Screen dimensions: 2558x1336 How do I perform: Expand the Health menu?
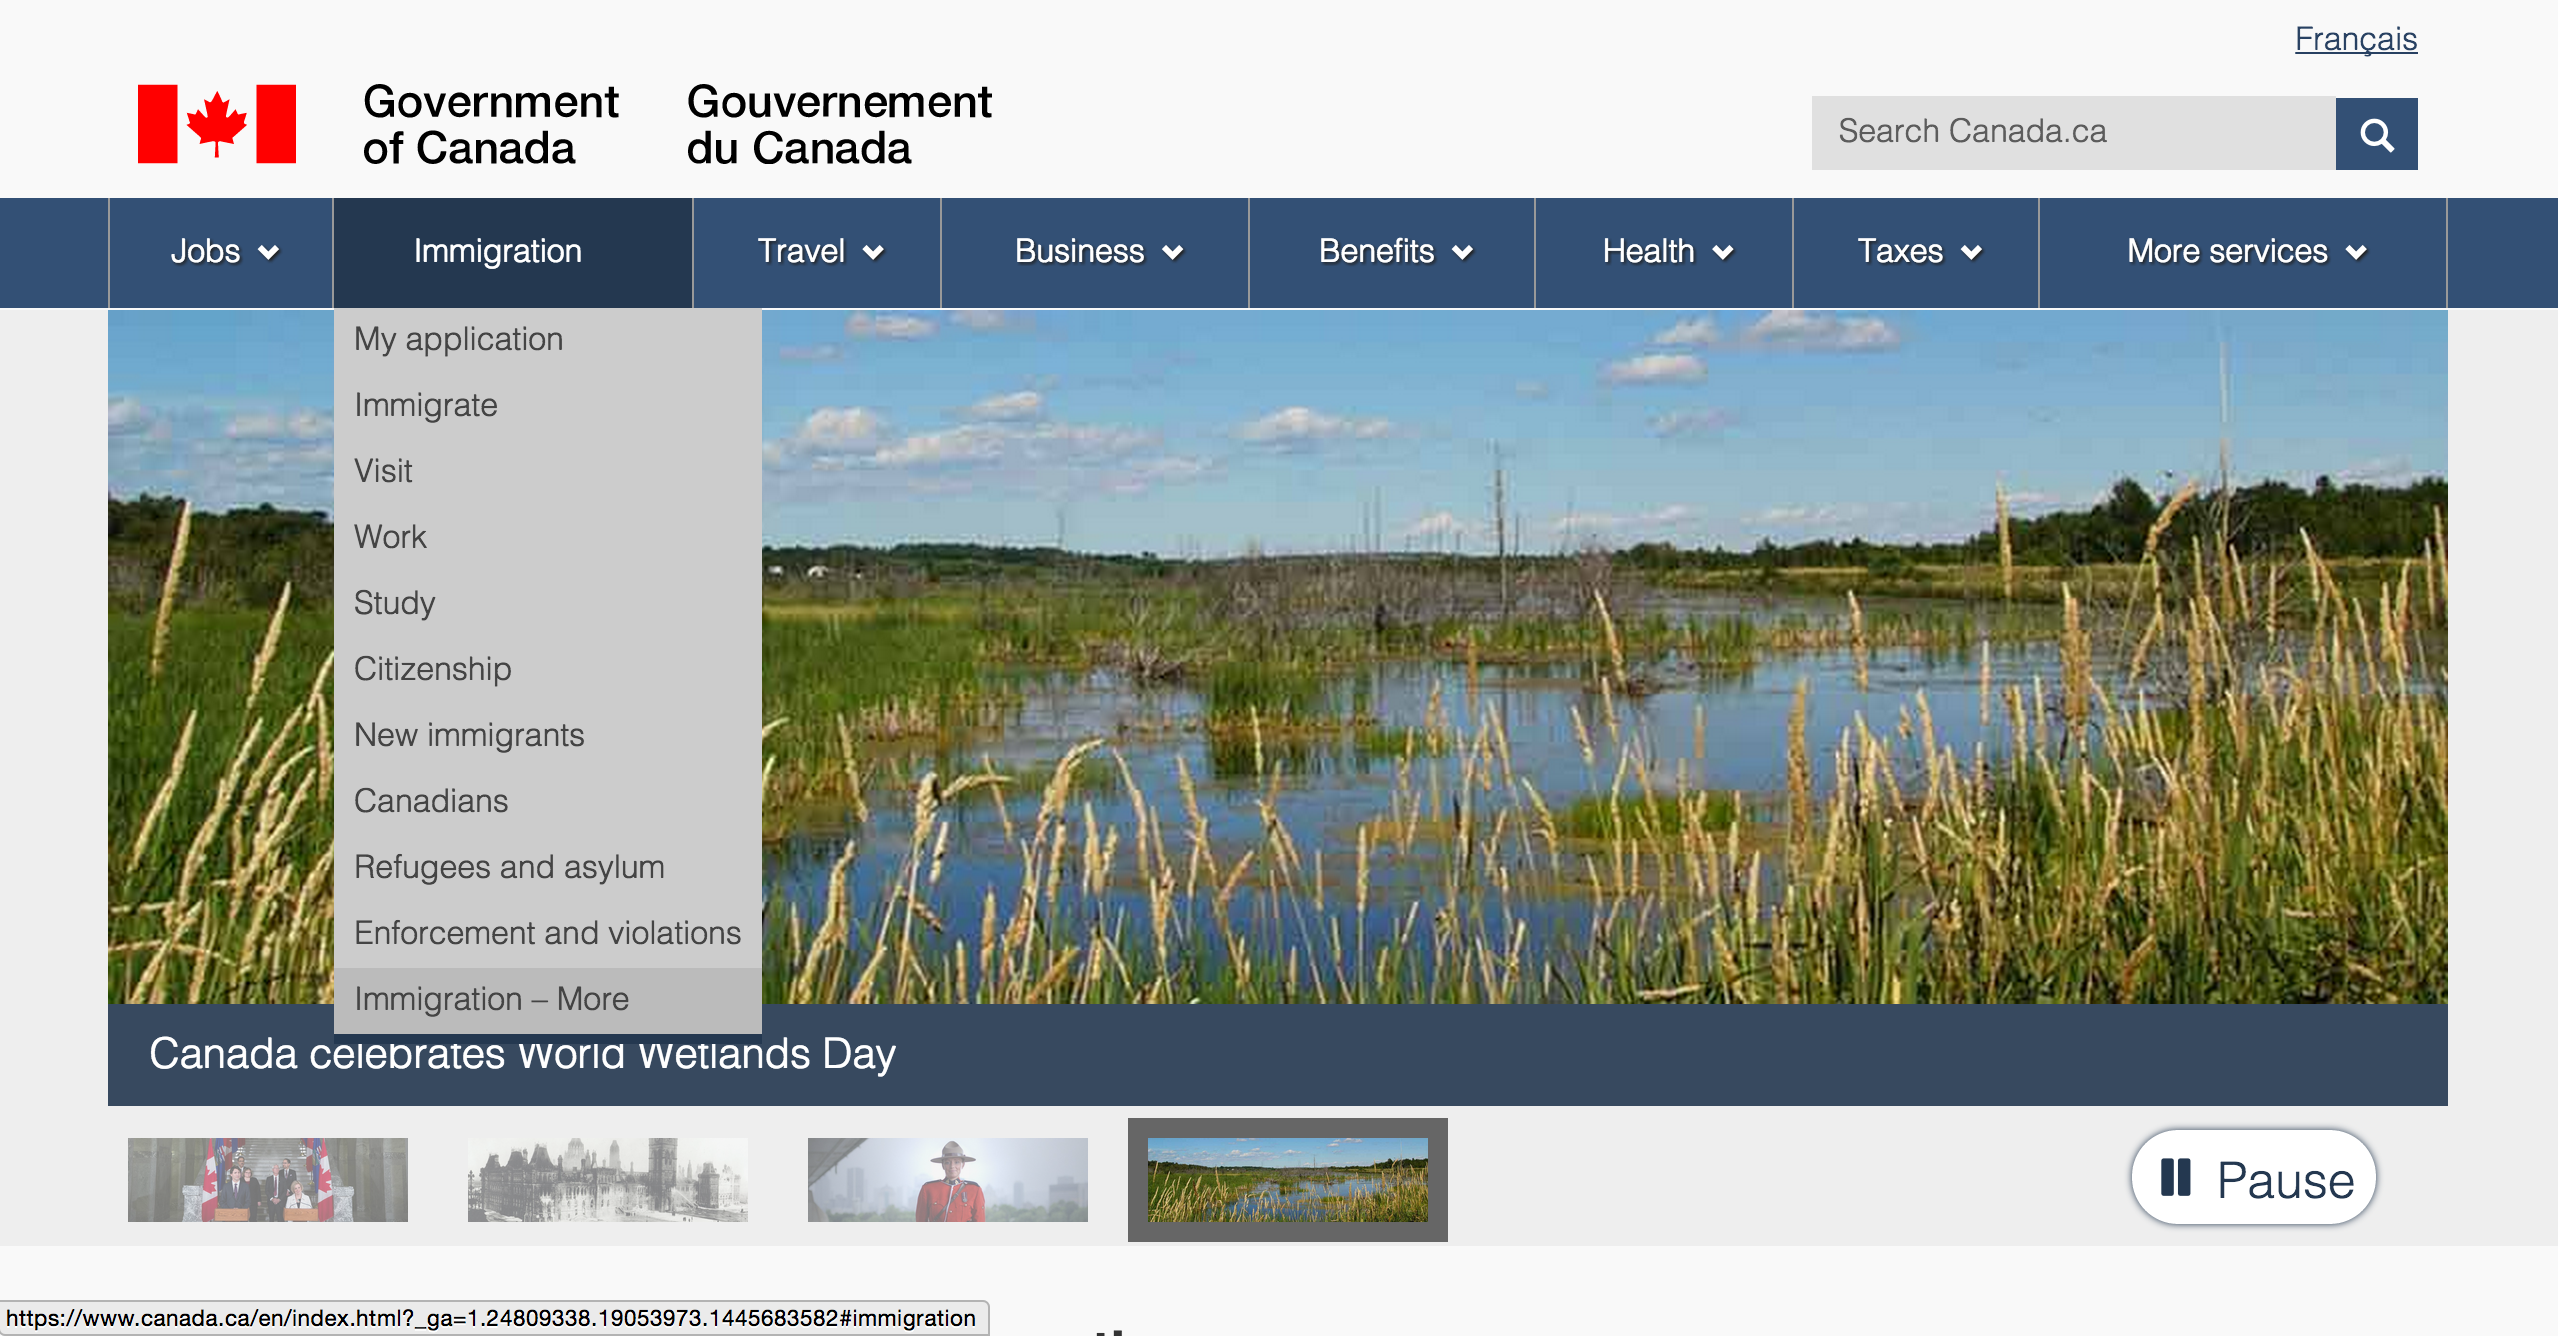click(x=1664, y=252)
